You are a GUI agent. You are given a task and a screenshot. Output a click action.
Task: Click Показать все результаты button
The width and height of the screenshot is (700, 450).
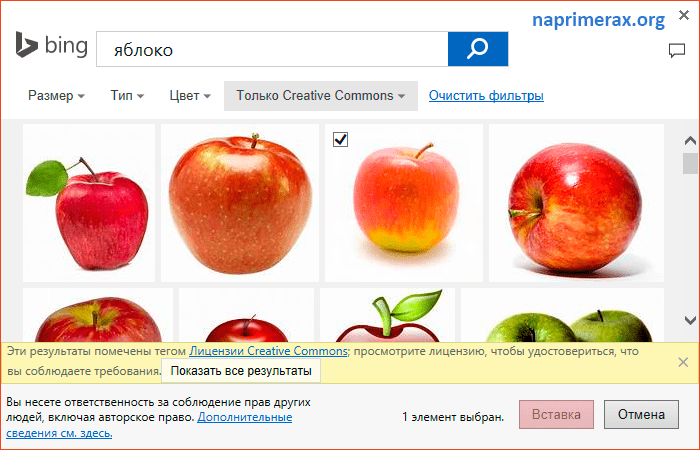coord(241,371)
